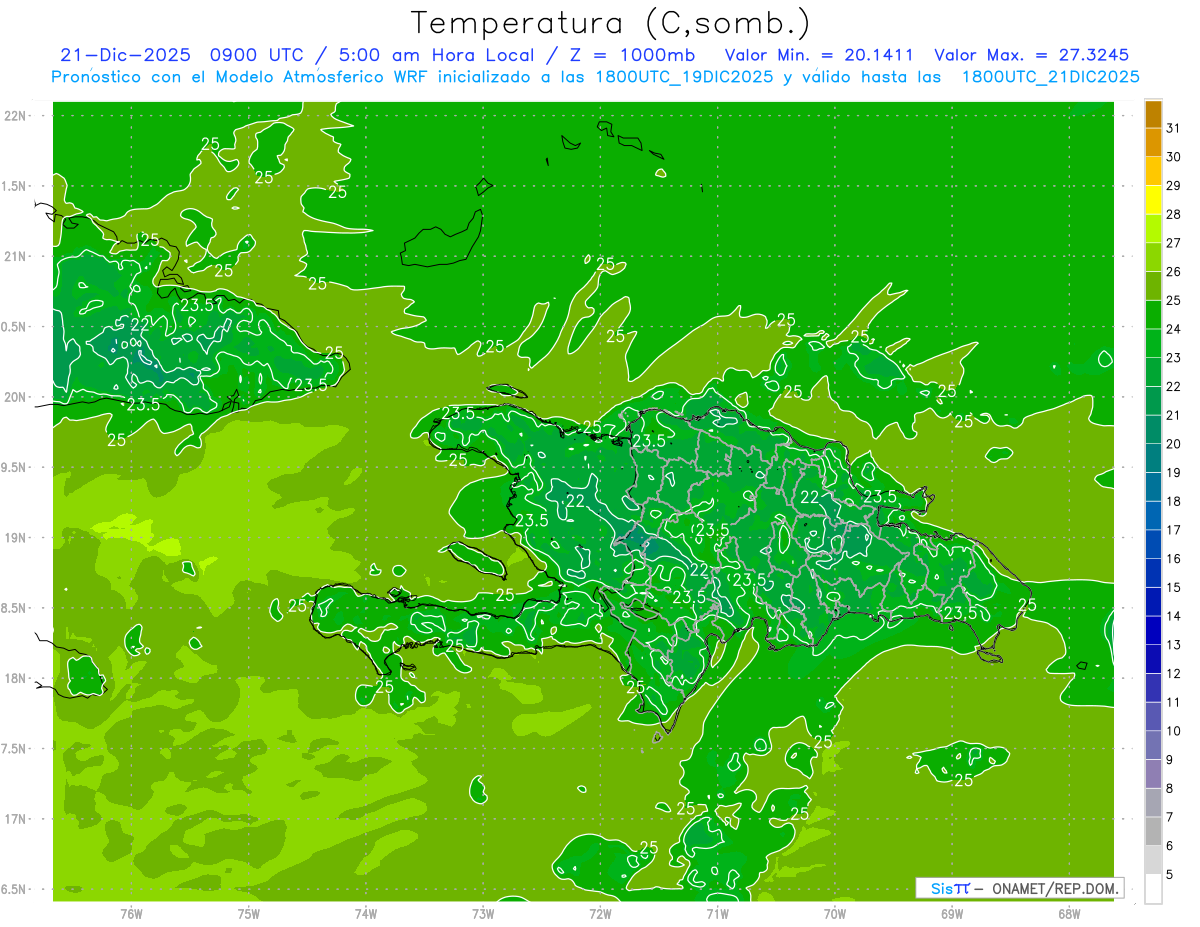The width and height of the screenshot is (1200, 927).
Task: Click the '69W' longitude axis label
Action: [x=952, y=915]
